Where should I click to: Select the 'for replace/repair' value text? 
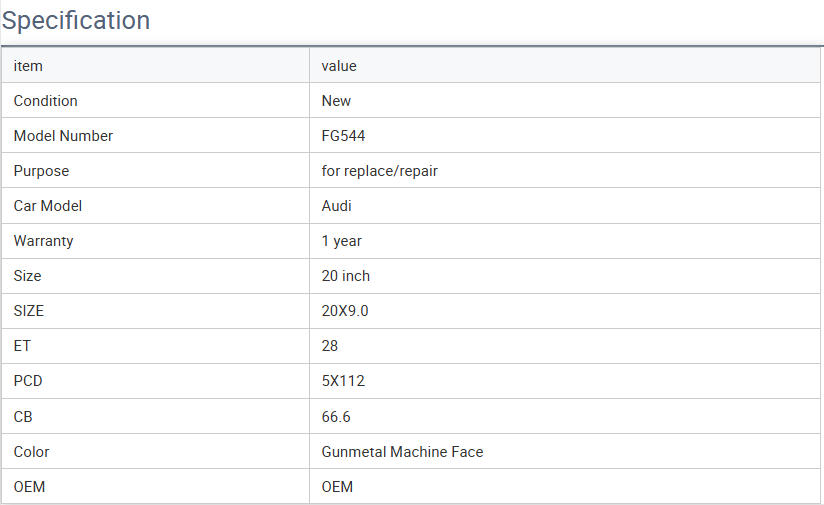coord(379,171)
